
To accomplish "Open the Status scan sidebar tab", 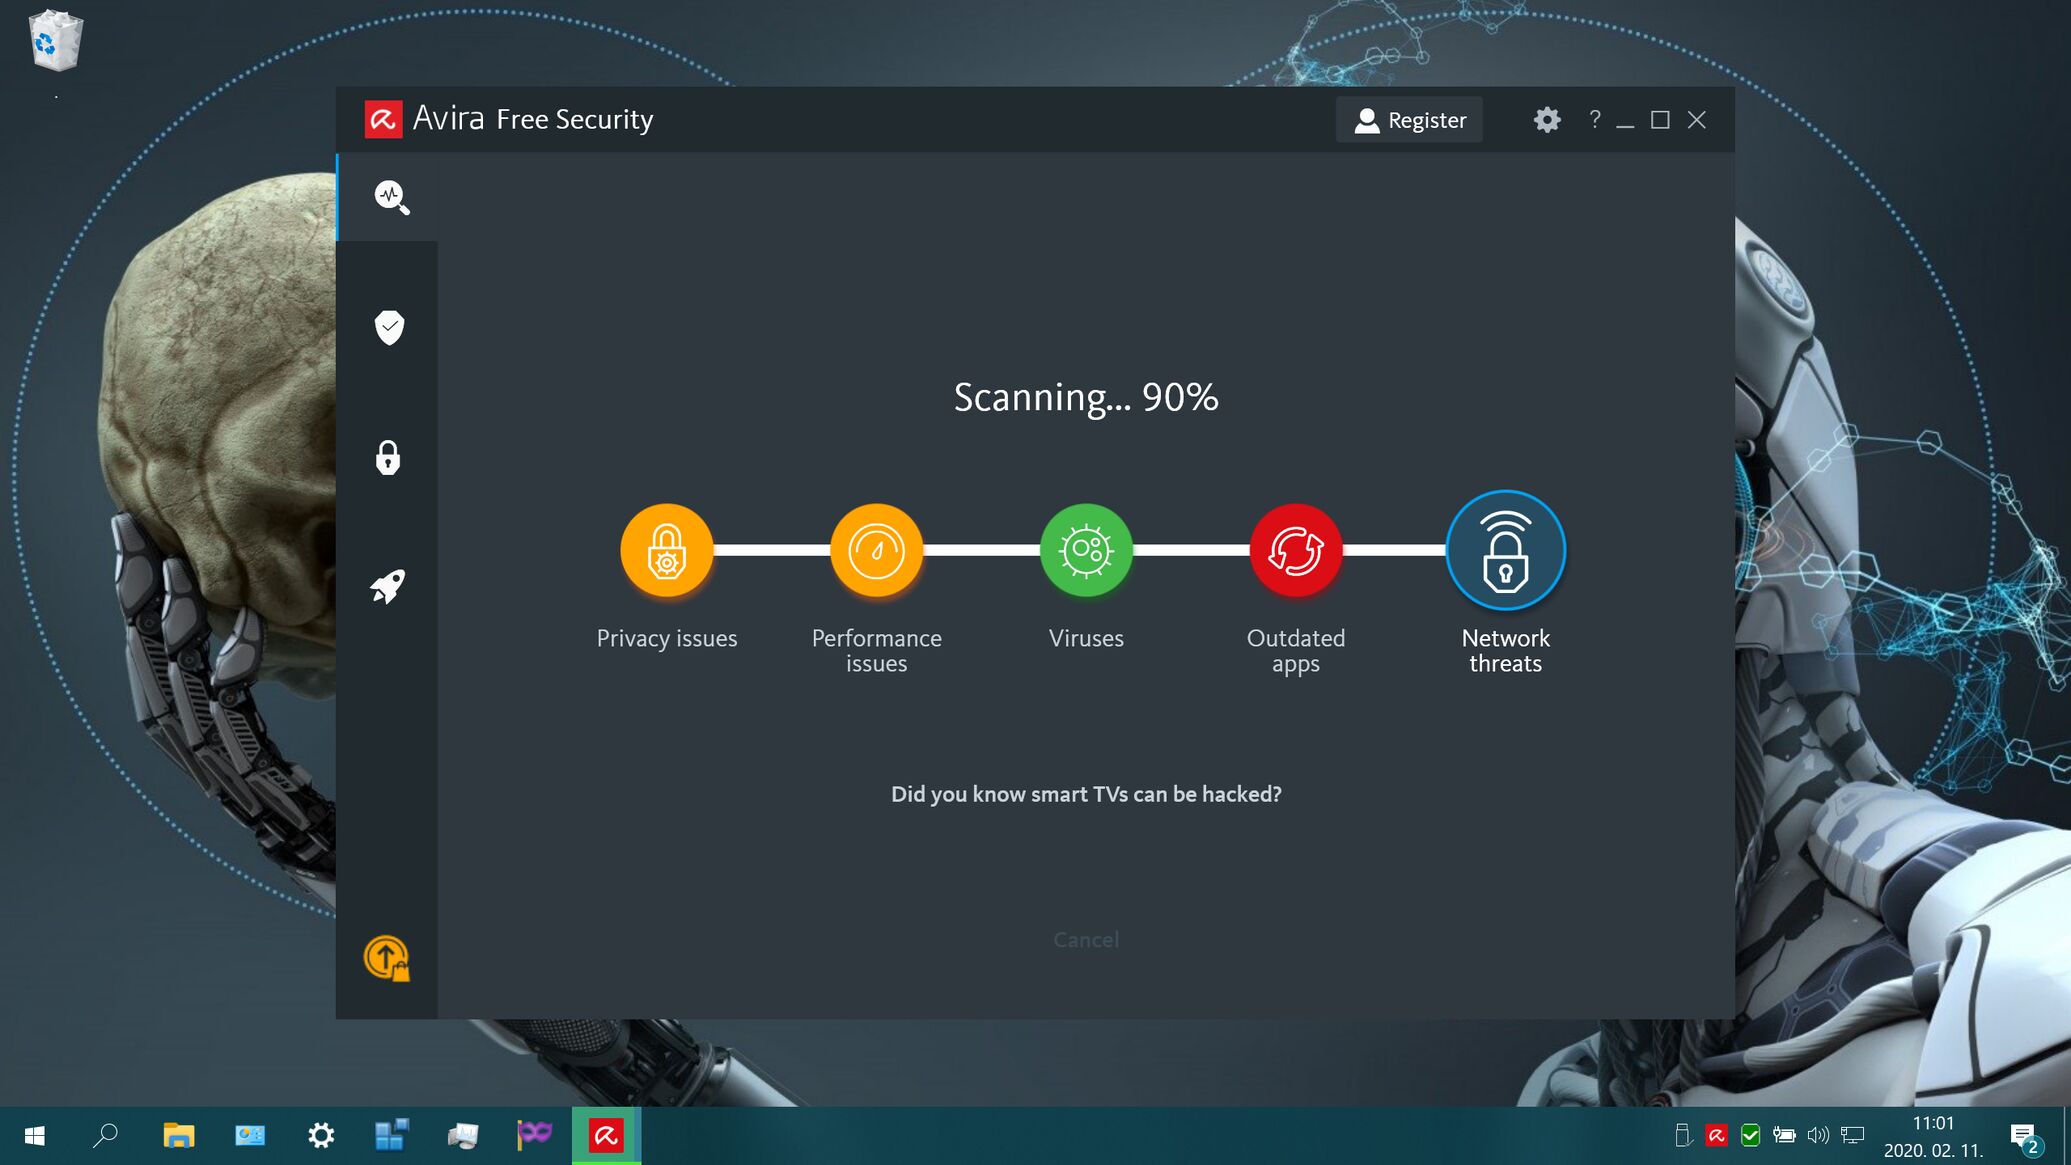I will point(390,197).
